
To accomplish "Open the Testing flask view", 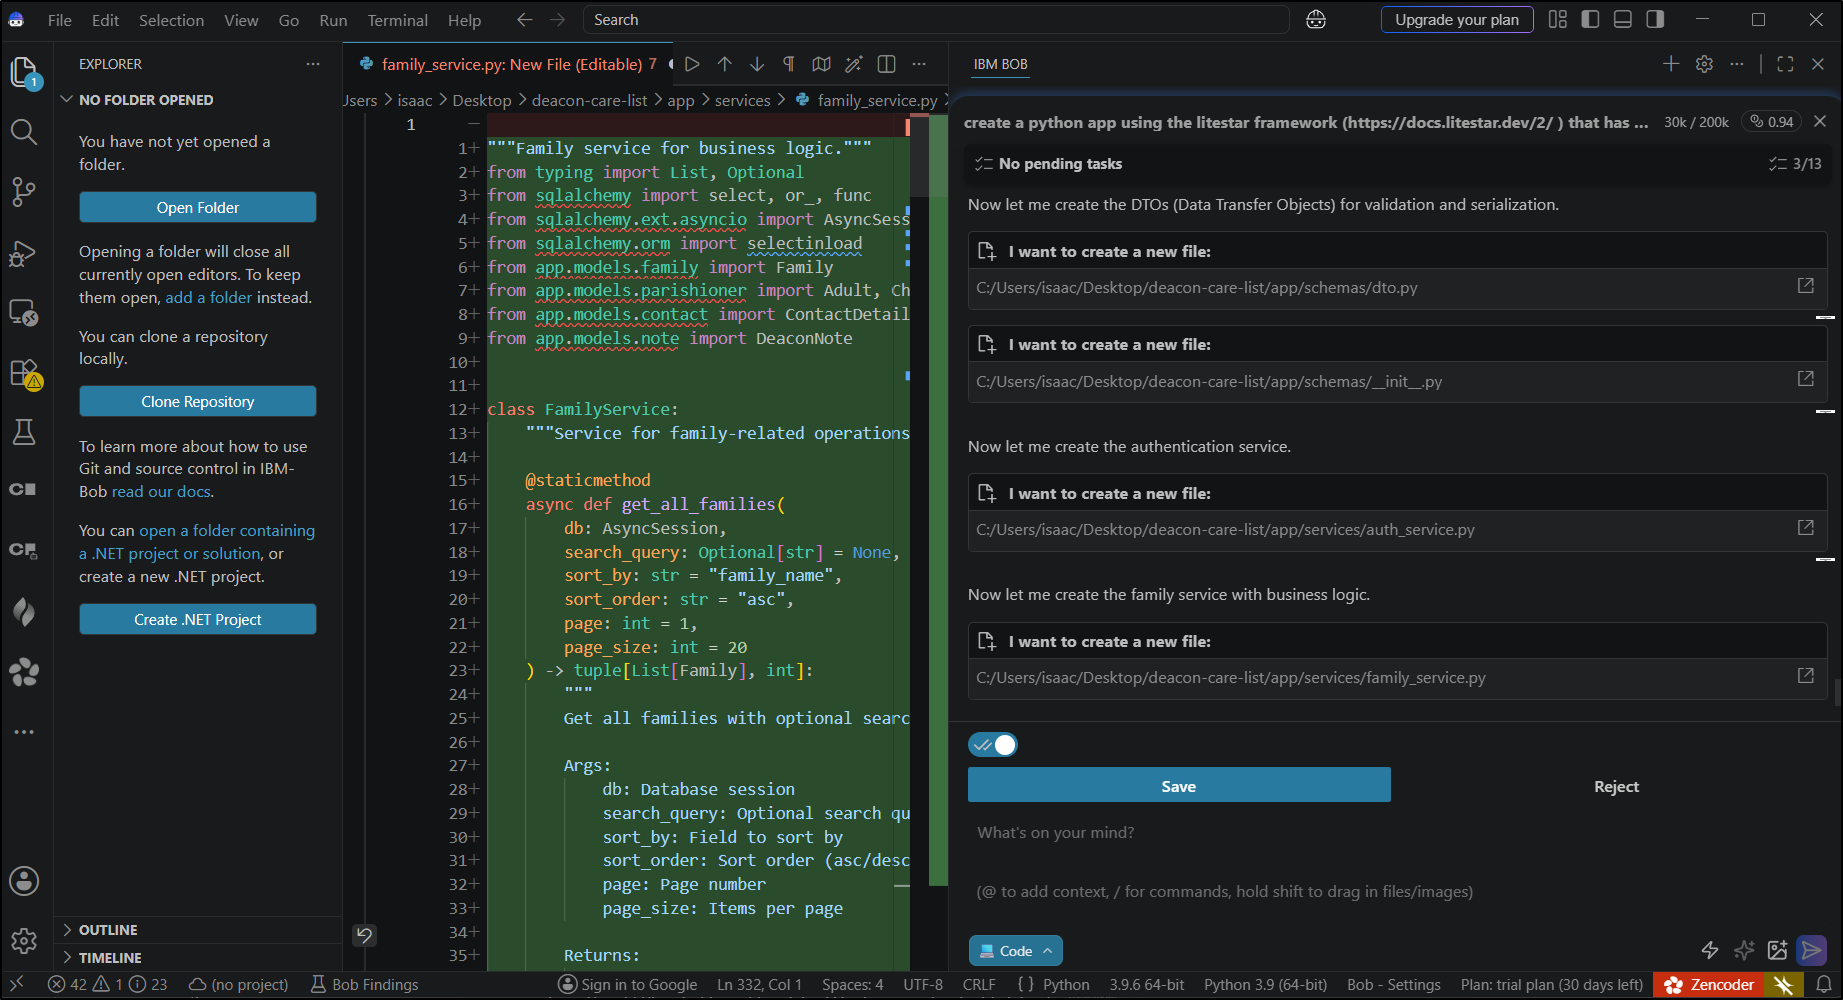I will click(24, 432).
